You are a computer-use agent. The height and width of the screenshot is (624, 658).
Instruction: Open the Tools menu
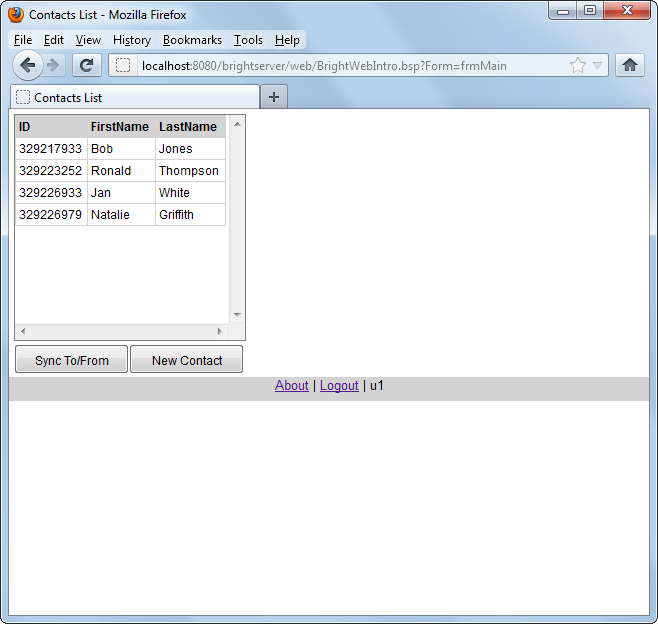(248, 40)
